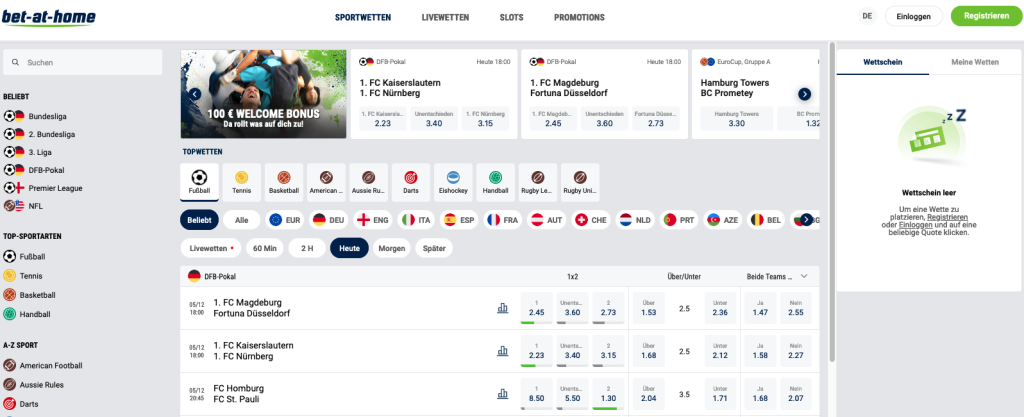Open NFL in sidebar
The image size is (1024, 417).
click(x=24, y=206)
